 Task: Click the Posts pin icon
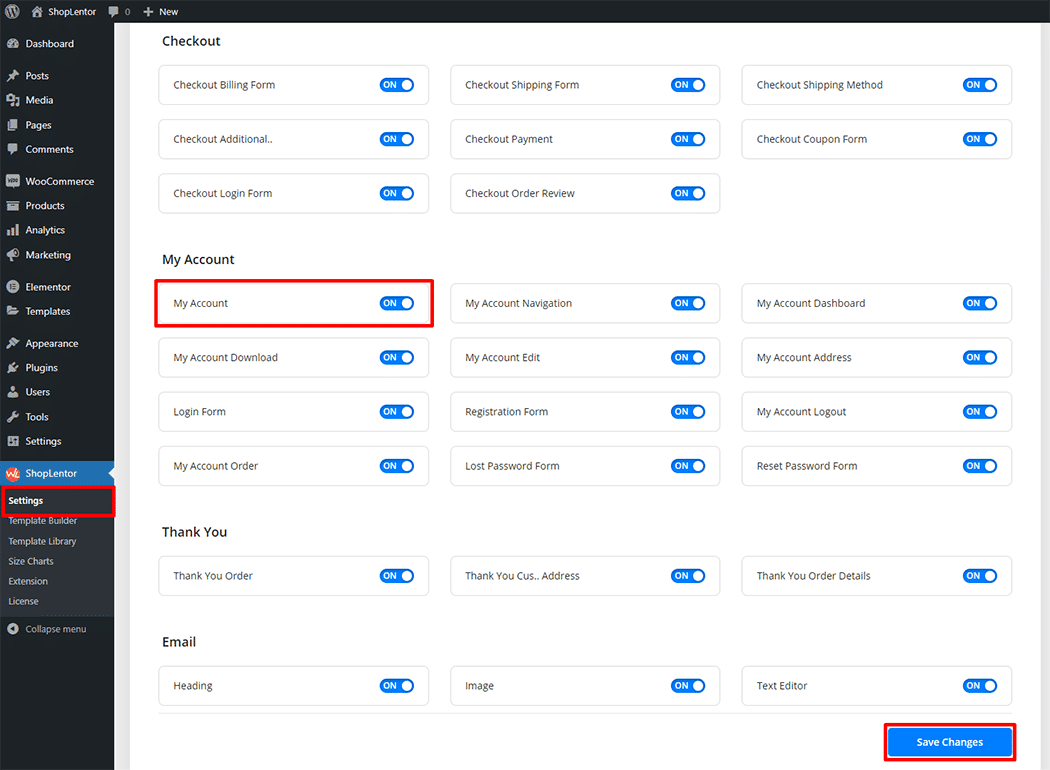click(13, 76)
